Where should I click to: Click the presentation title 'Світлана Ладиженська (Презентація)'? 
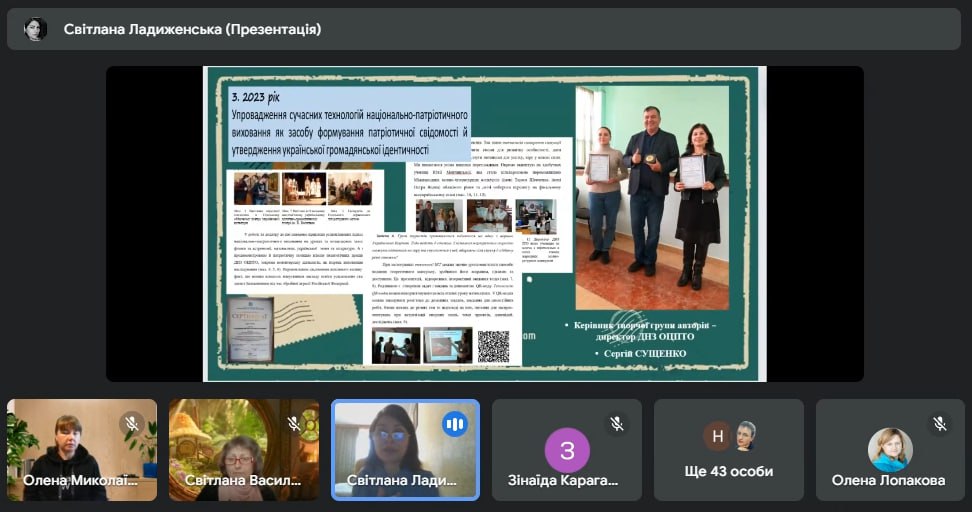tap(192, 29)
